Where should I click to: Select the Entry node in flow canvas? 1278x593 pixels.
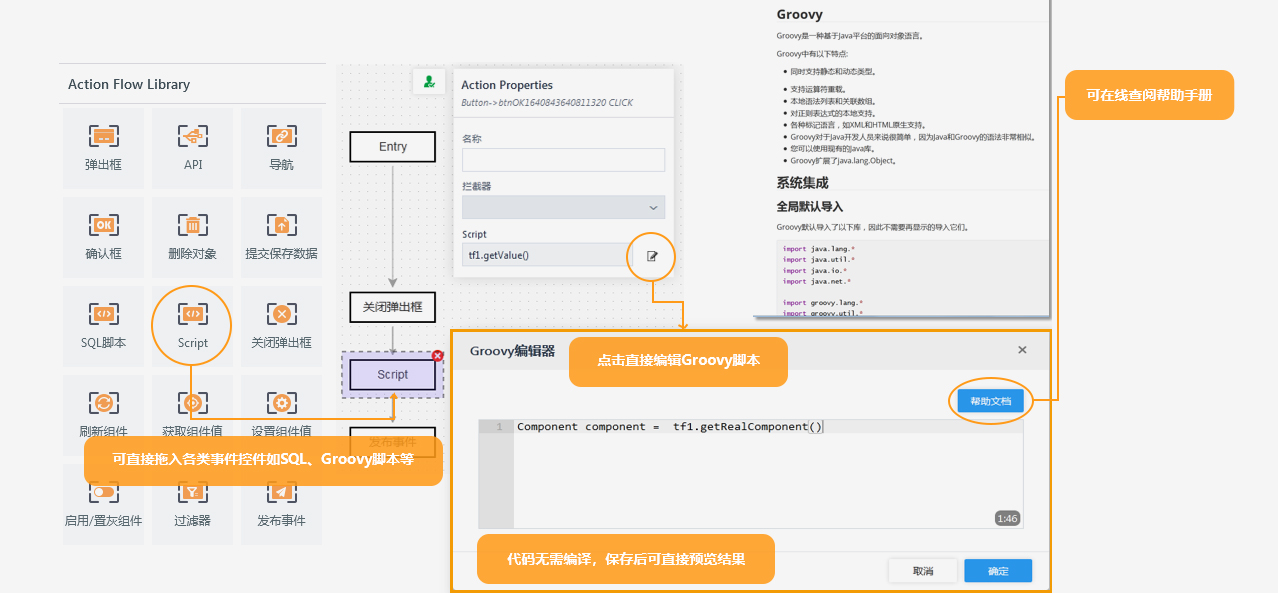coord(393,147)
